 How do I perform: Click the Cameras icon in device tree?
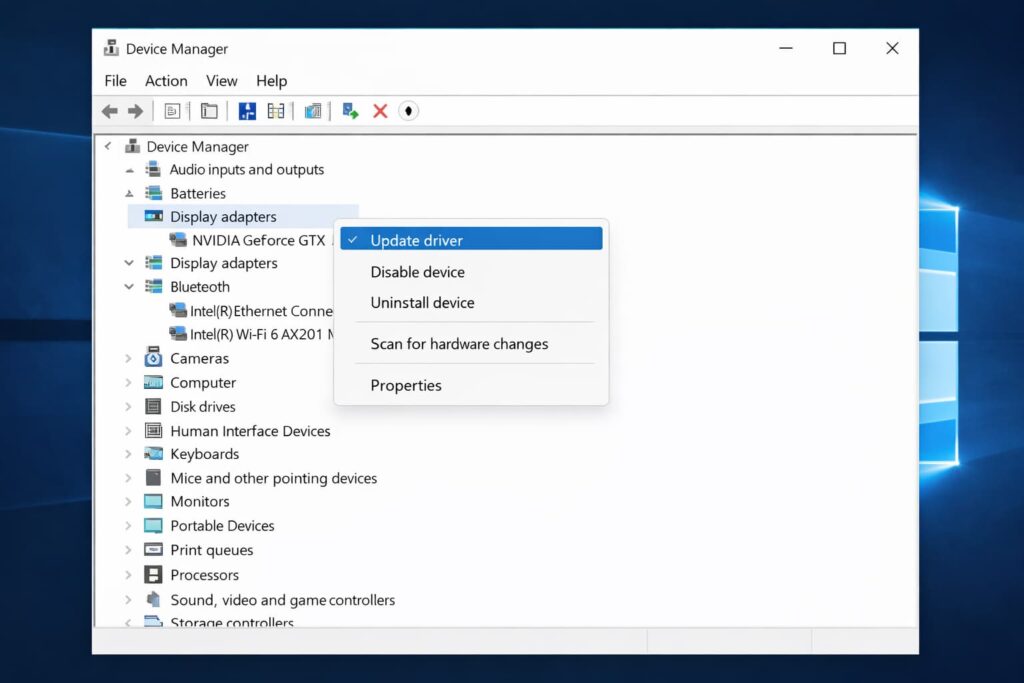point(153,358)
